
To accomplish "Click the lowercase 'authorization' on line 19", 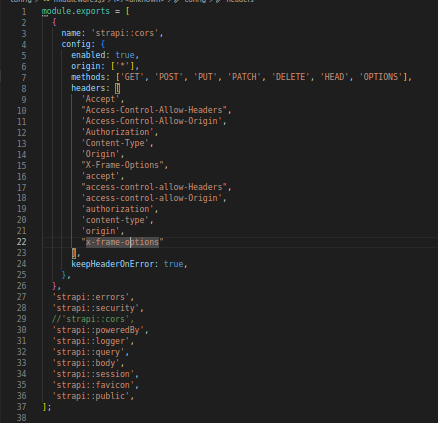I will click(117, 209).
